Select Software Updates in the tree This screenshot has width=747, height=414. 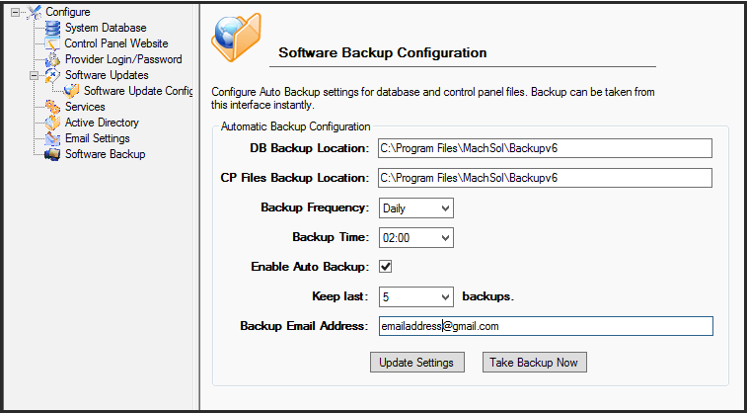point(106,75)
